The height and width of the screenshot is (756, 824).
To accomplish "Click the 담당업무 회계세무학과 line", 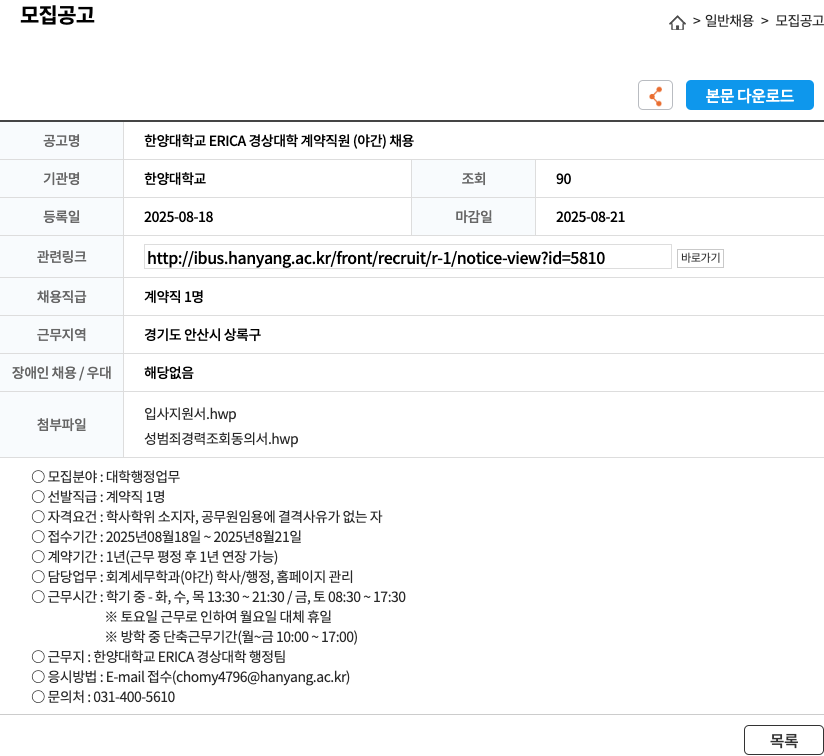I will (192, 576).
